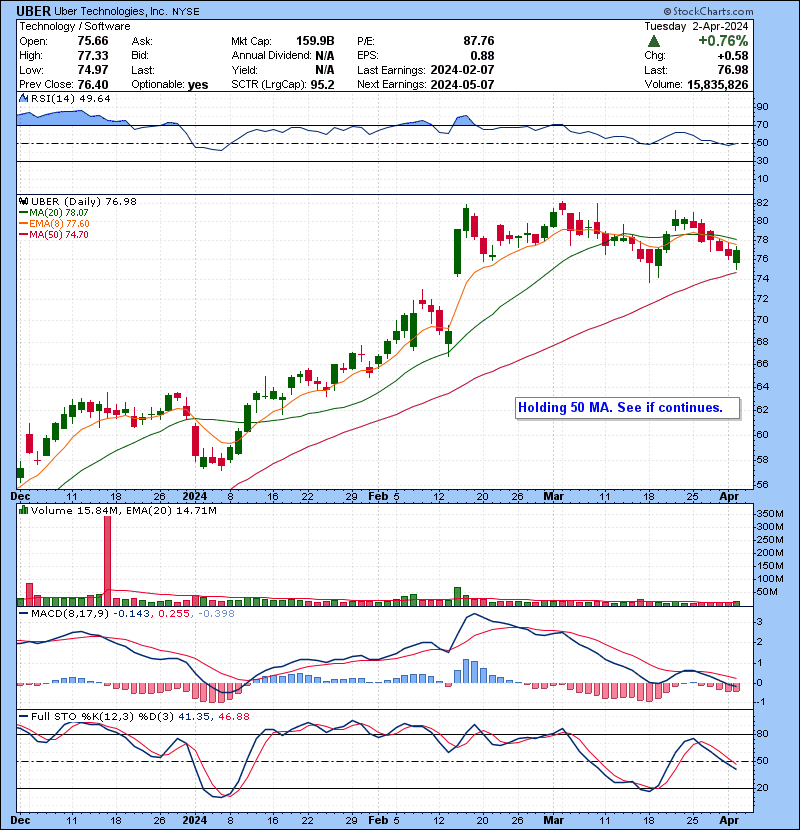
Task: Click the MACD histogram value -0.398
Action: point(216,614)
